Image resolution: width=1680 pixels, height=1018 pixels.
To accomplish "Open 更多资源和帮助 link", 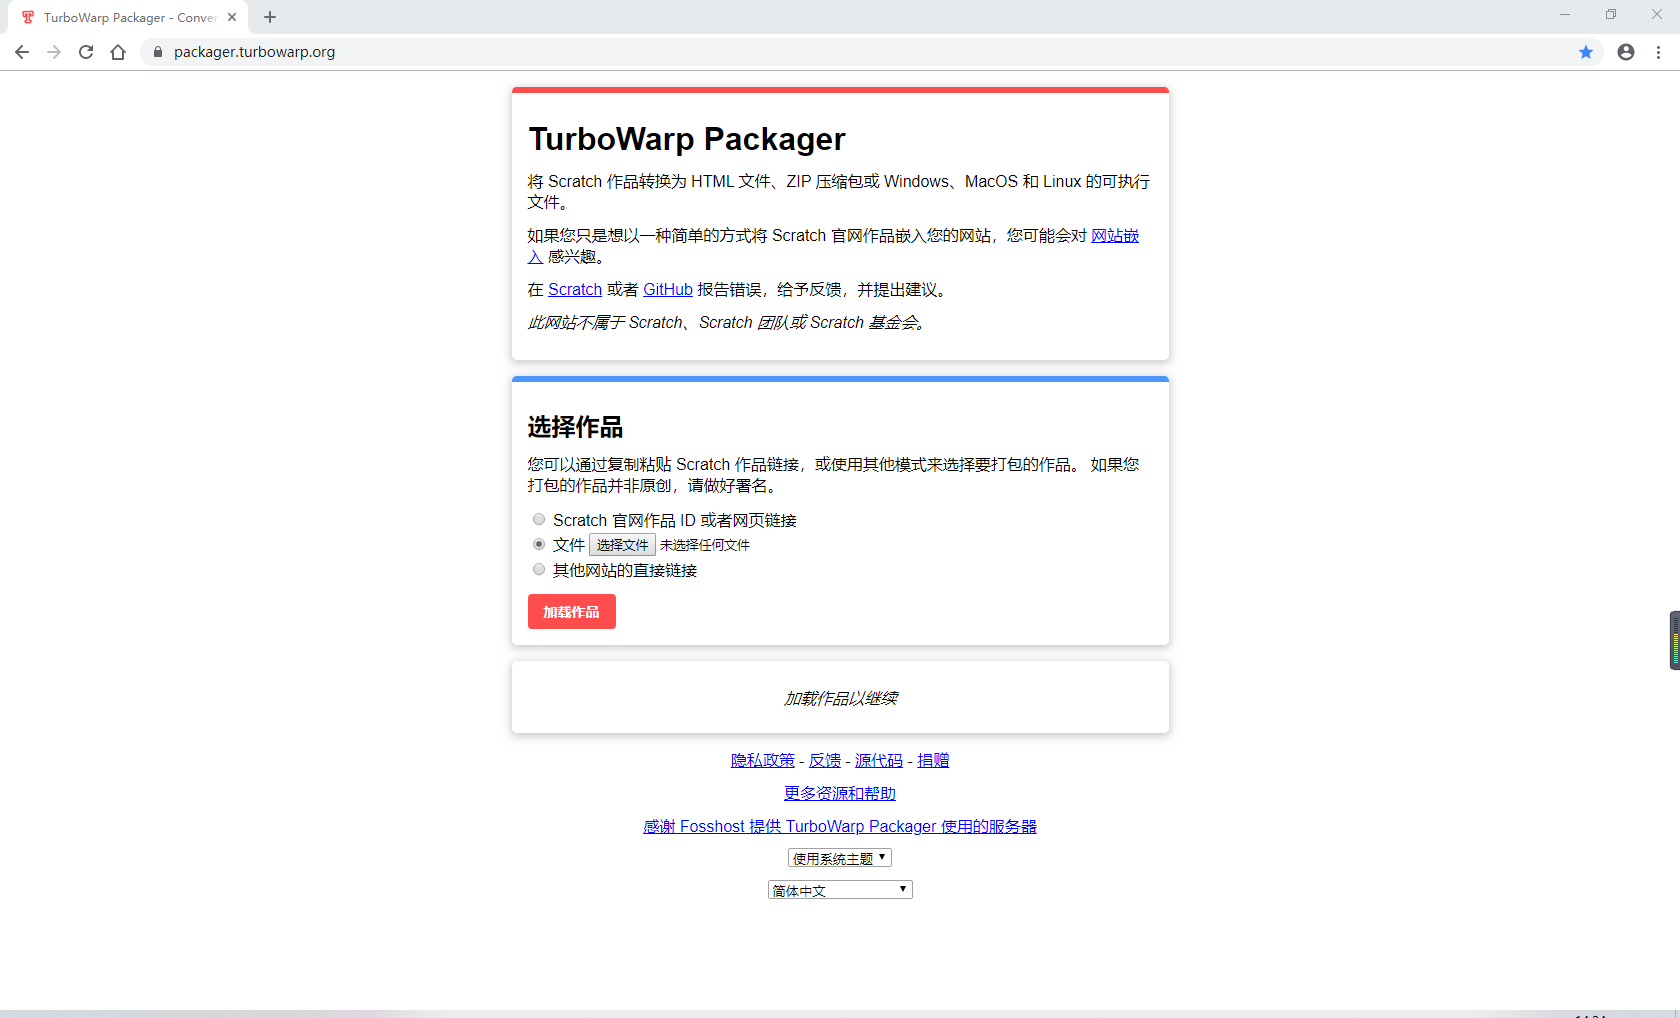I will (840, 794).
